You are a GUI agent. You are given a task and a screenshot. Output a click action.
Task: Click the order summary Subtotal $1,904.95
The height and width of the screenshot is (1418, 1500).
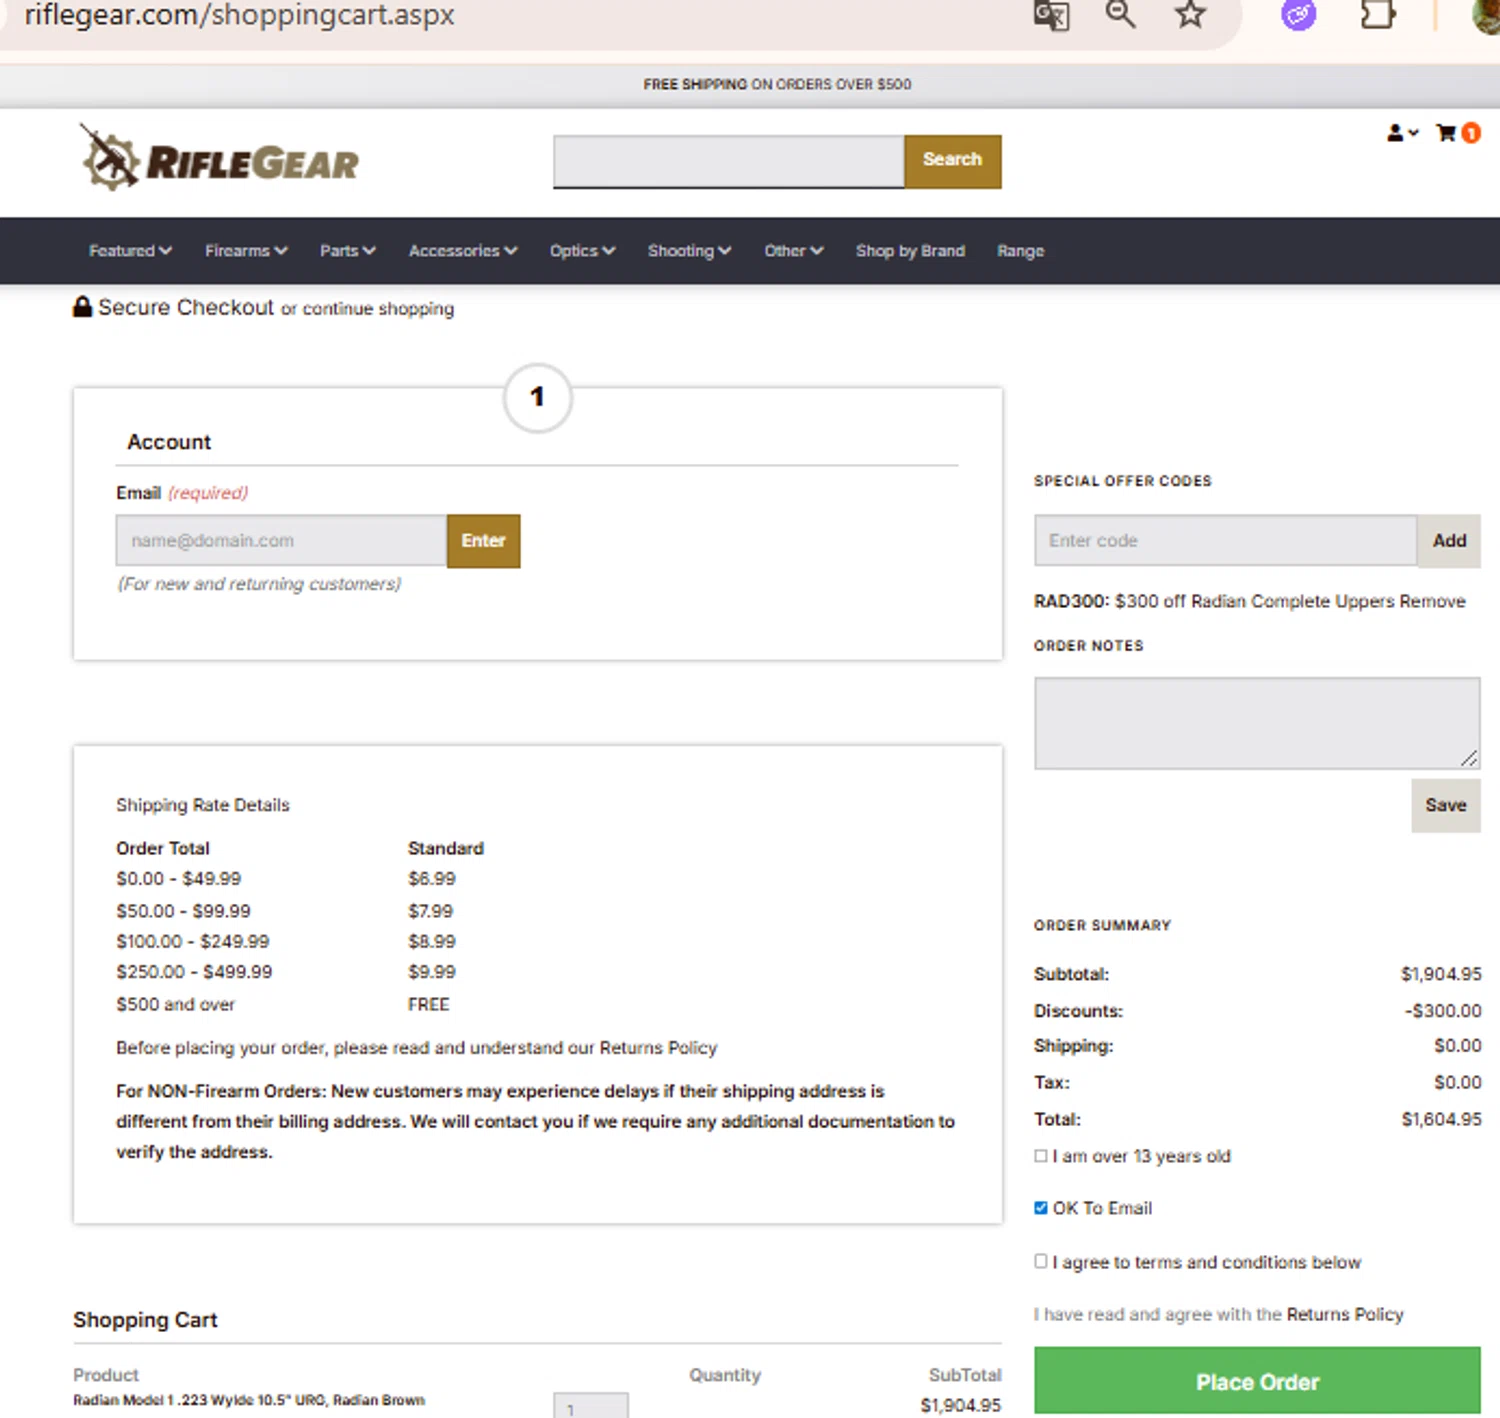pyautogui.click(x=1441, y=974)
